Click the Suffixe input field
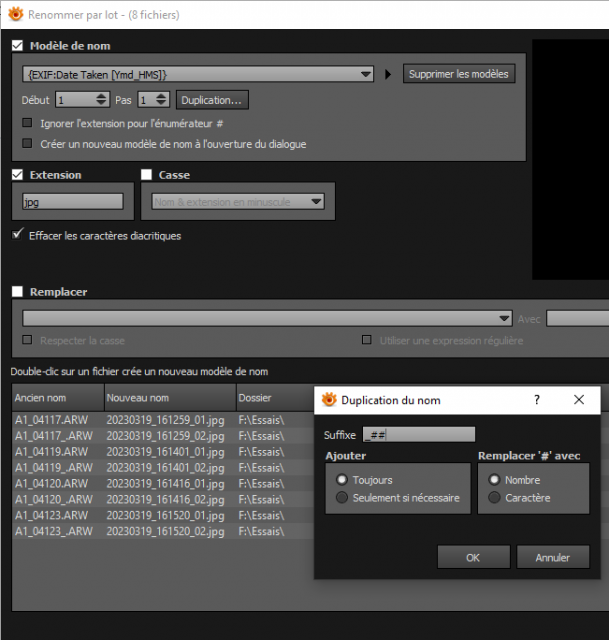 pyautogui.click(x=419, y=435)
